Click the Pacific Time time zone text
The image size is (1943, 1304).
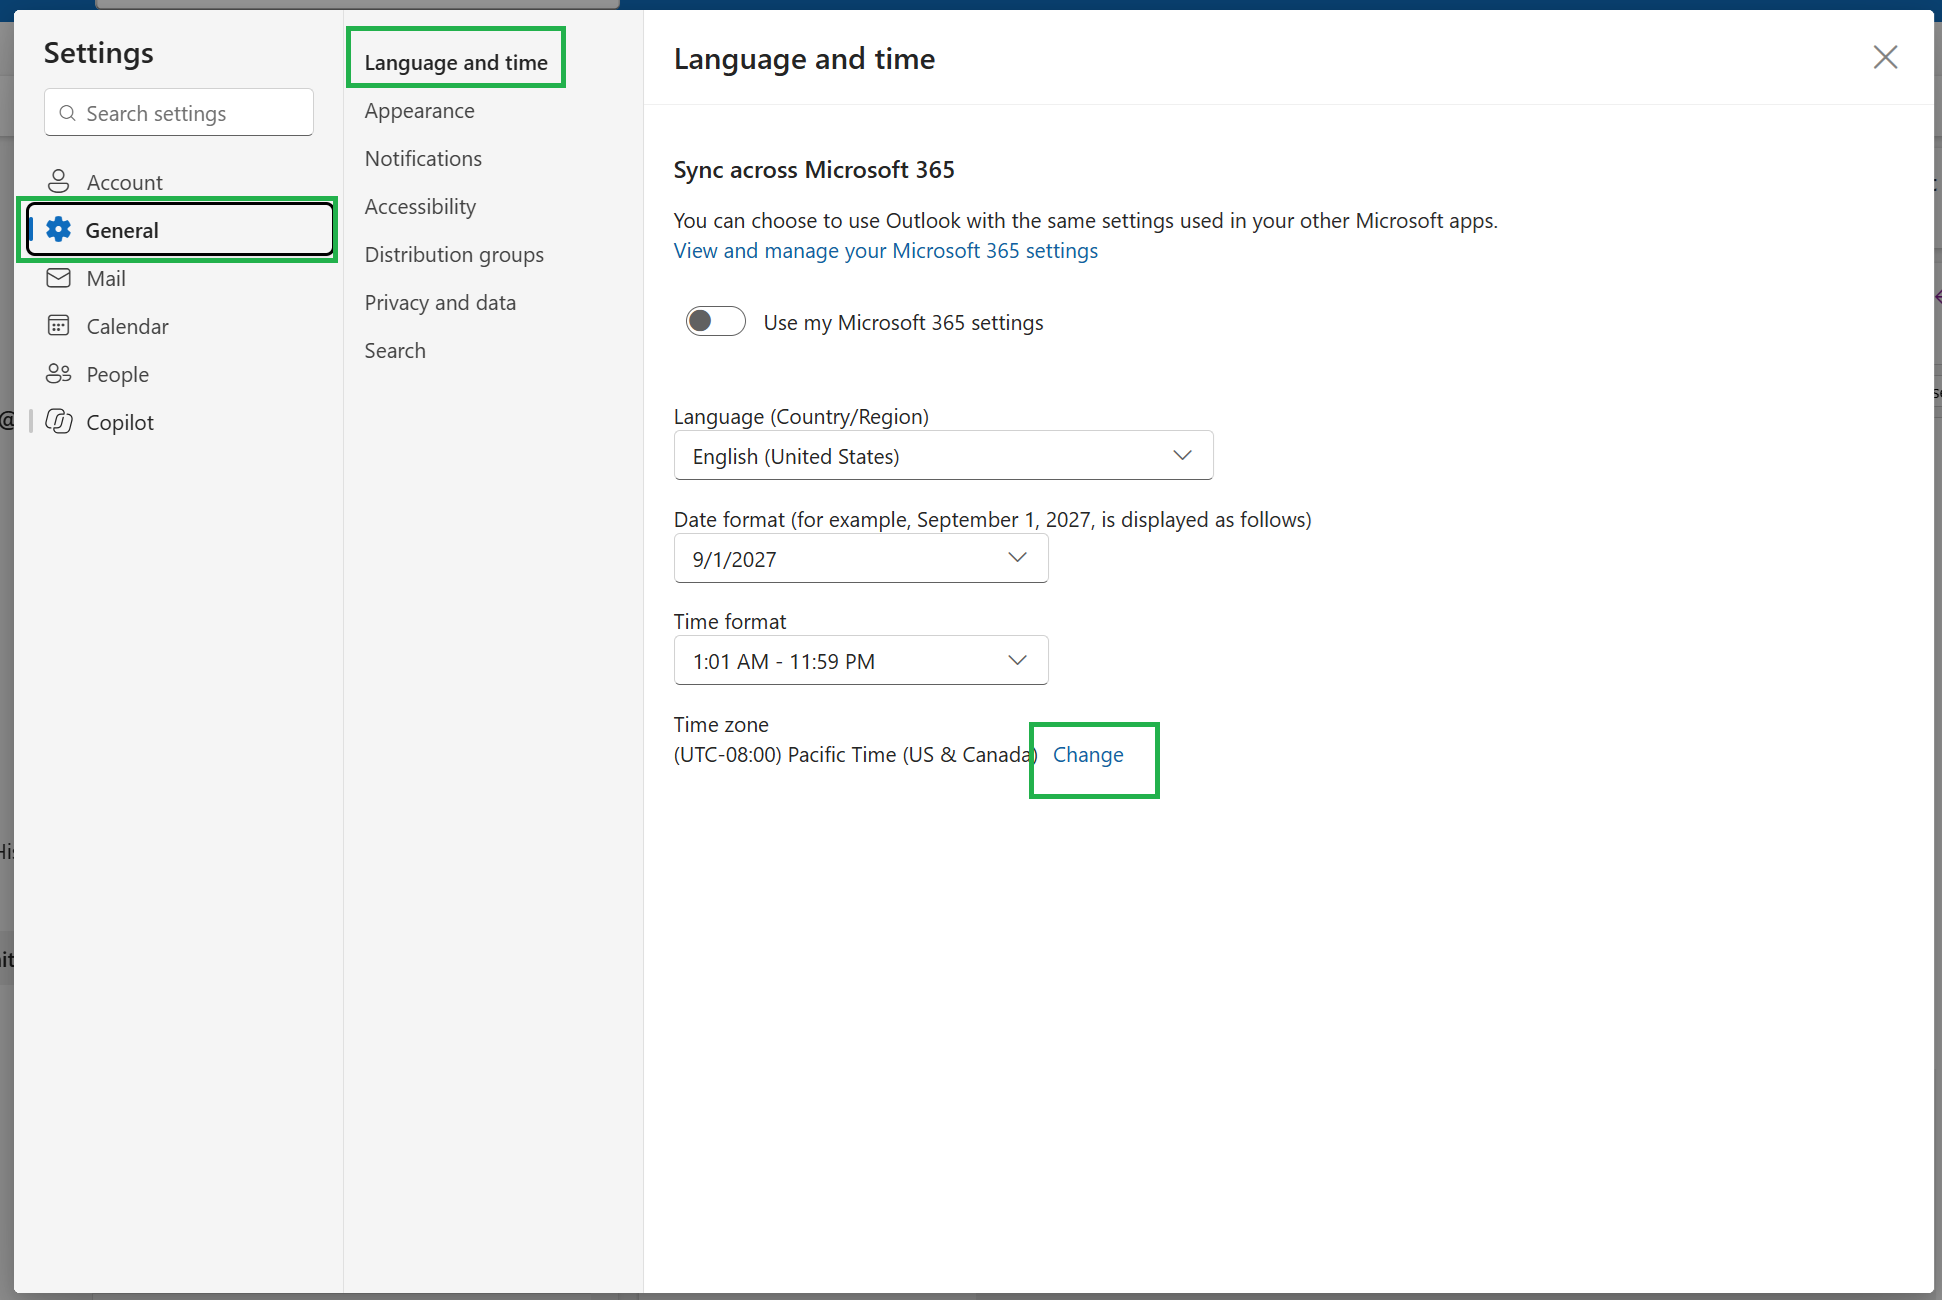coord(855,755)
